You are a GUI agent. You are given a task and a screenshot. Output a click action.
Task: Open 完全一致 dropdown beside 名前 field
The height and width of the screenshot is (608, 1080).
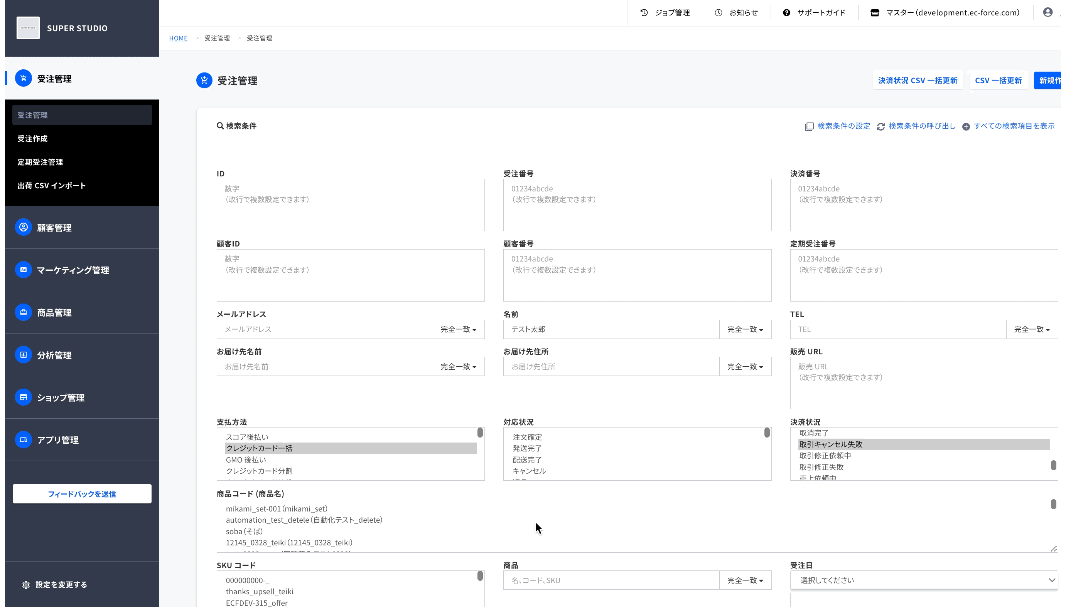[745, 329]
